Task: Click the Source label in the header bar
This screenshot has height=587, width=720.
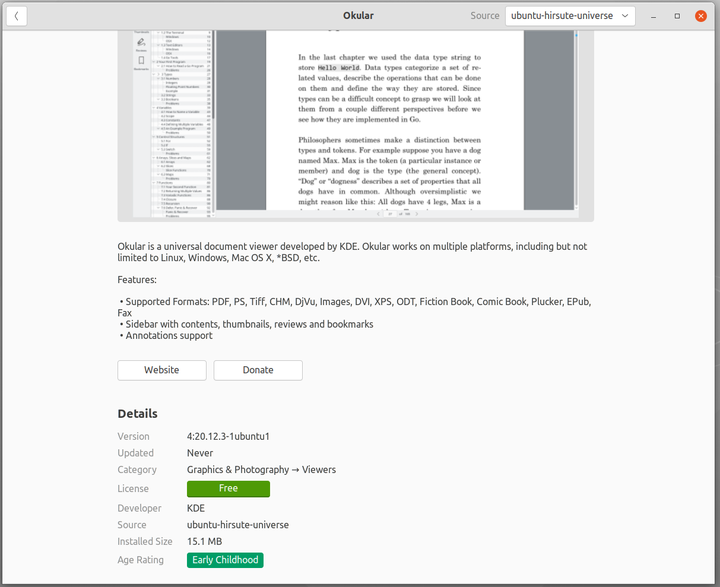Action: click(484, 16)
